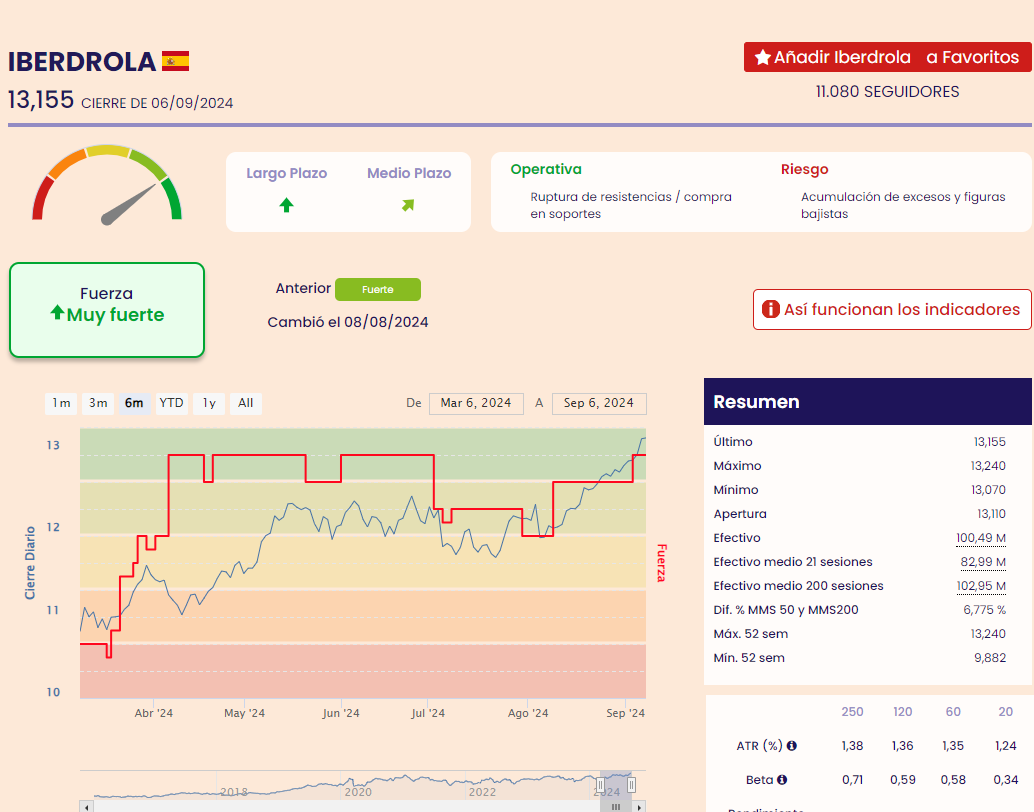Click the red info icon in the indicadores button

coord(770,309)
